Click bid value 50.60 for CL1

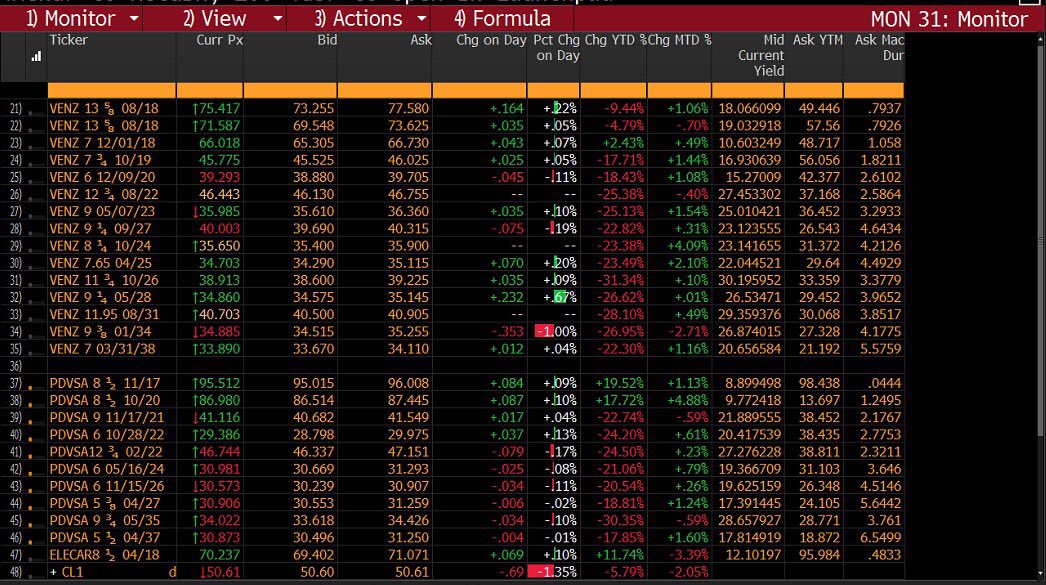[x=317, y=572]
